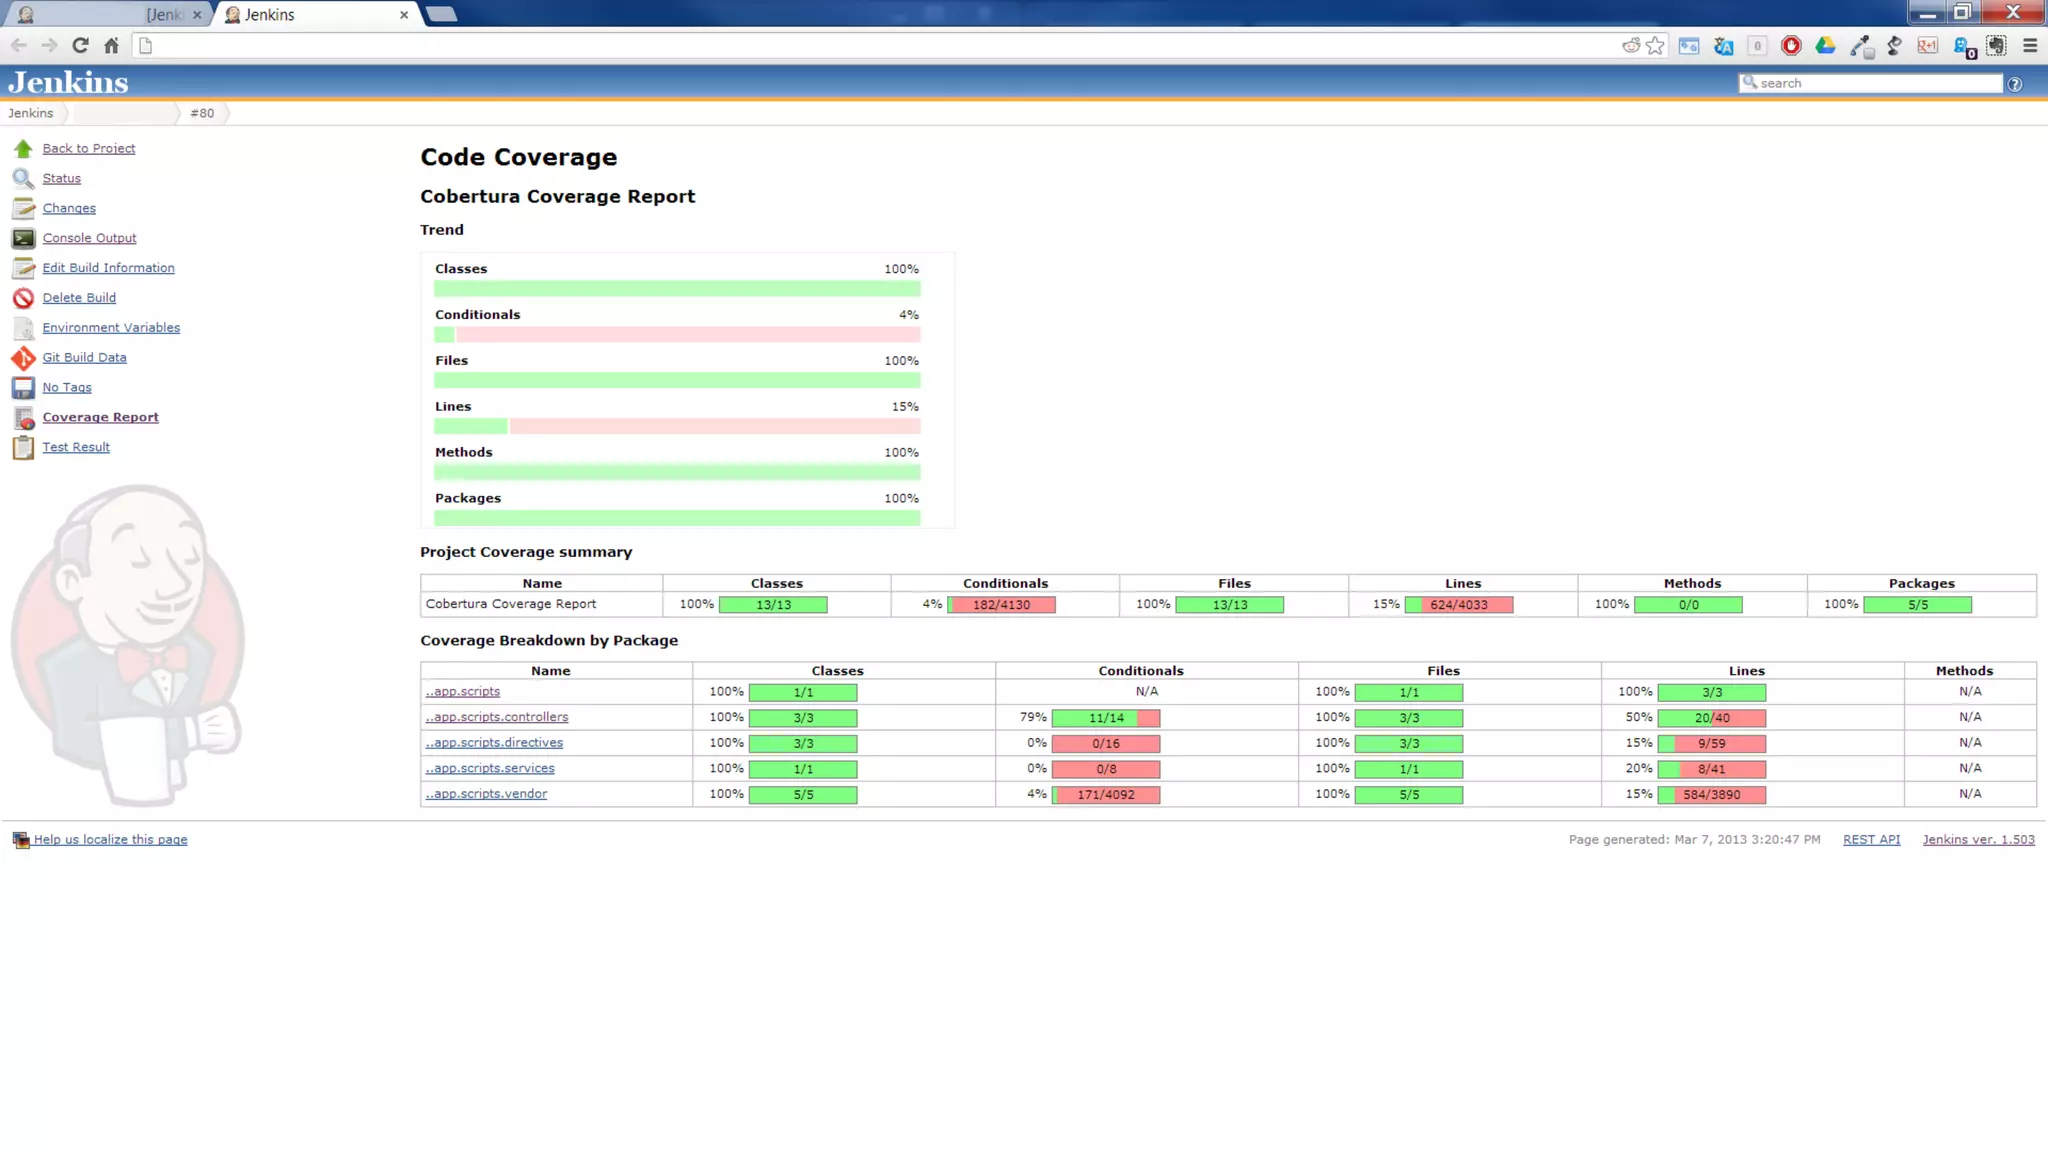This screenshot has width=2048, height=1152.
Task: Click the Test Result clipboard icon
Action: [x=23, y=448]
